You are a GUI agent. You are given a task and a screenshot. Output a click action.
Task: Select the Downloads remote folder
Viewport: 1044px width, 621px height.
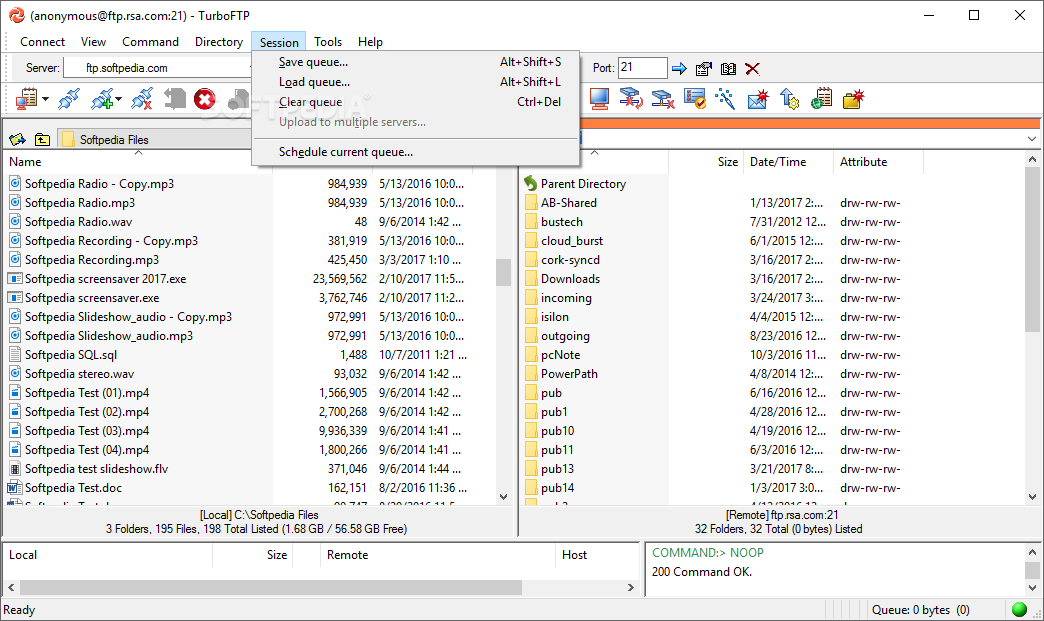[570, 279]
